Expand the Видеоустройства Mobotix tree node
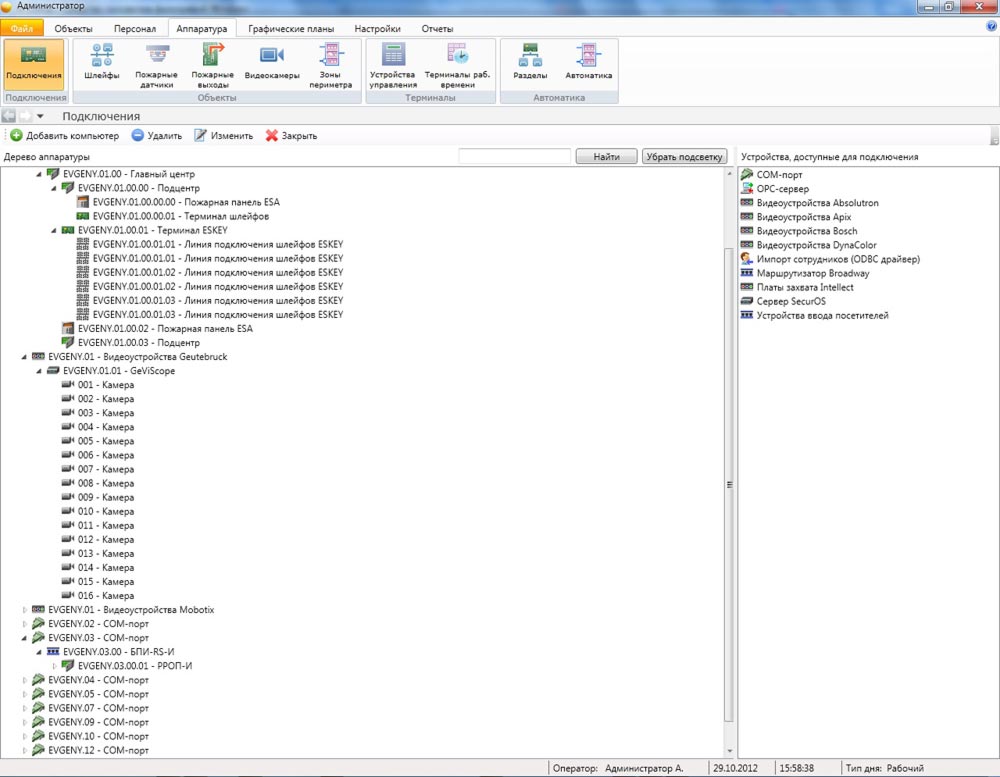The width and height of the screenshot is (1000, 777). tap(25, 610)
